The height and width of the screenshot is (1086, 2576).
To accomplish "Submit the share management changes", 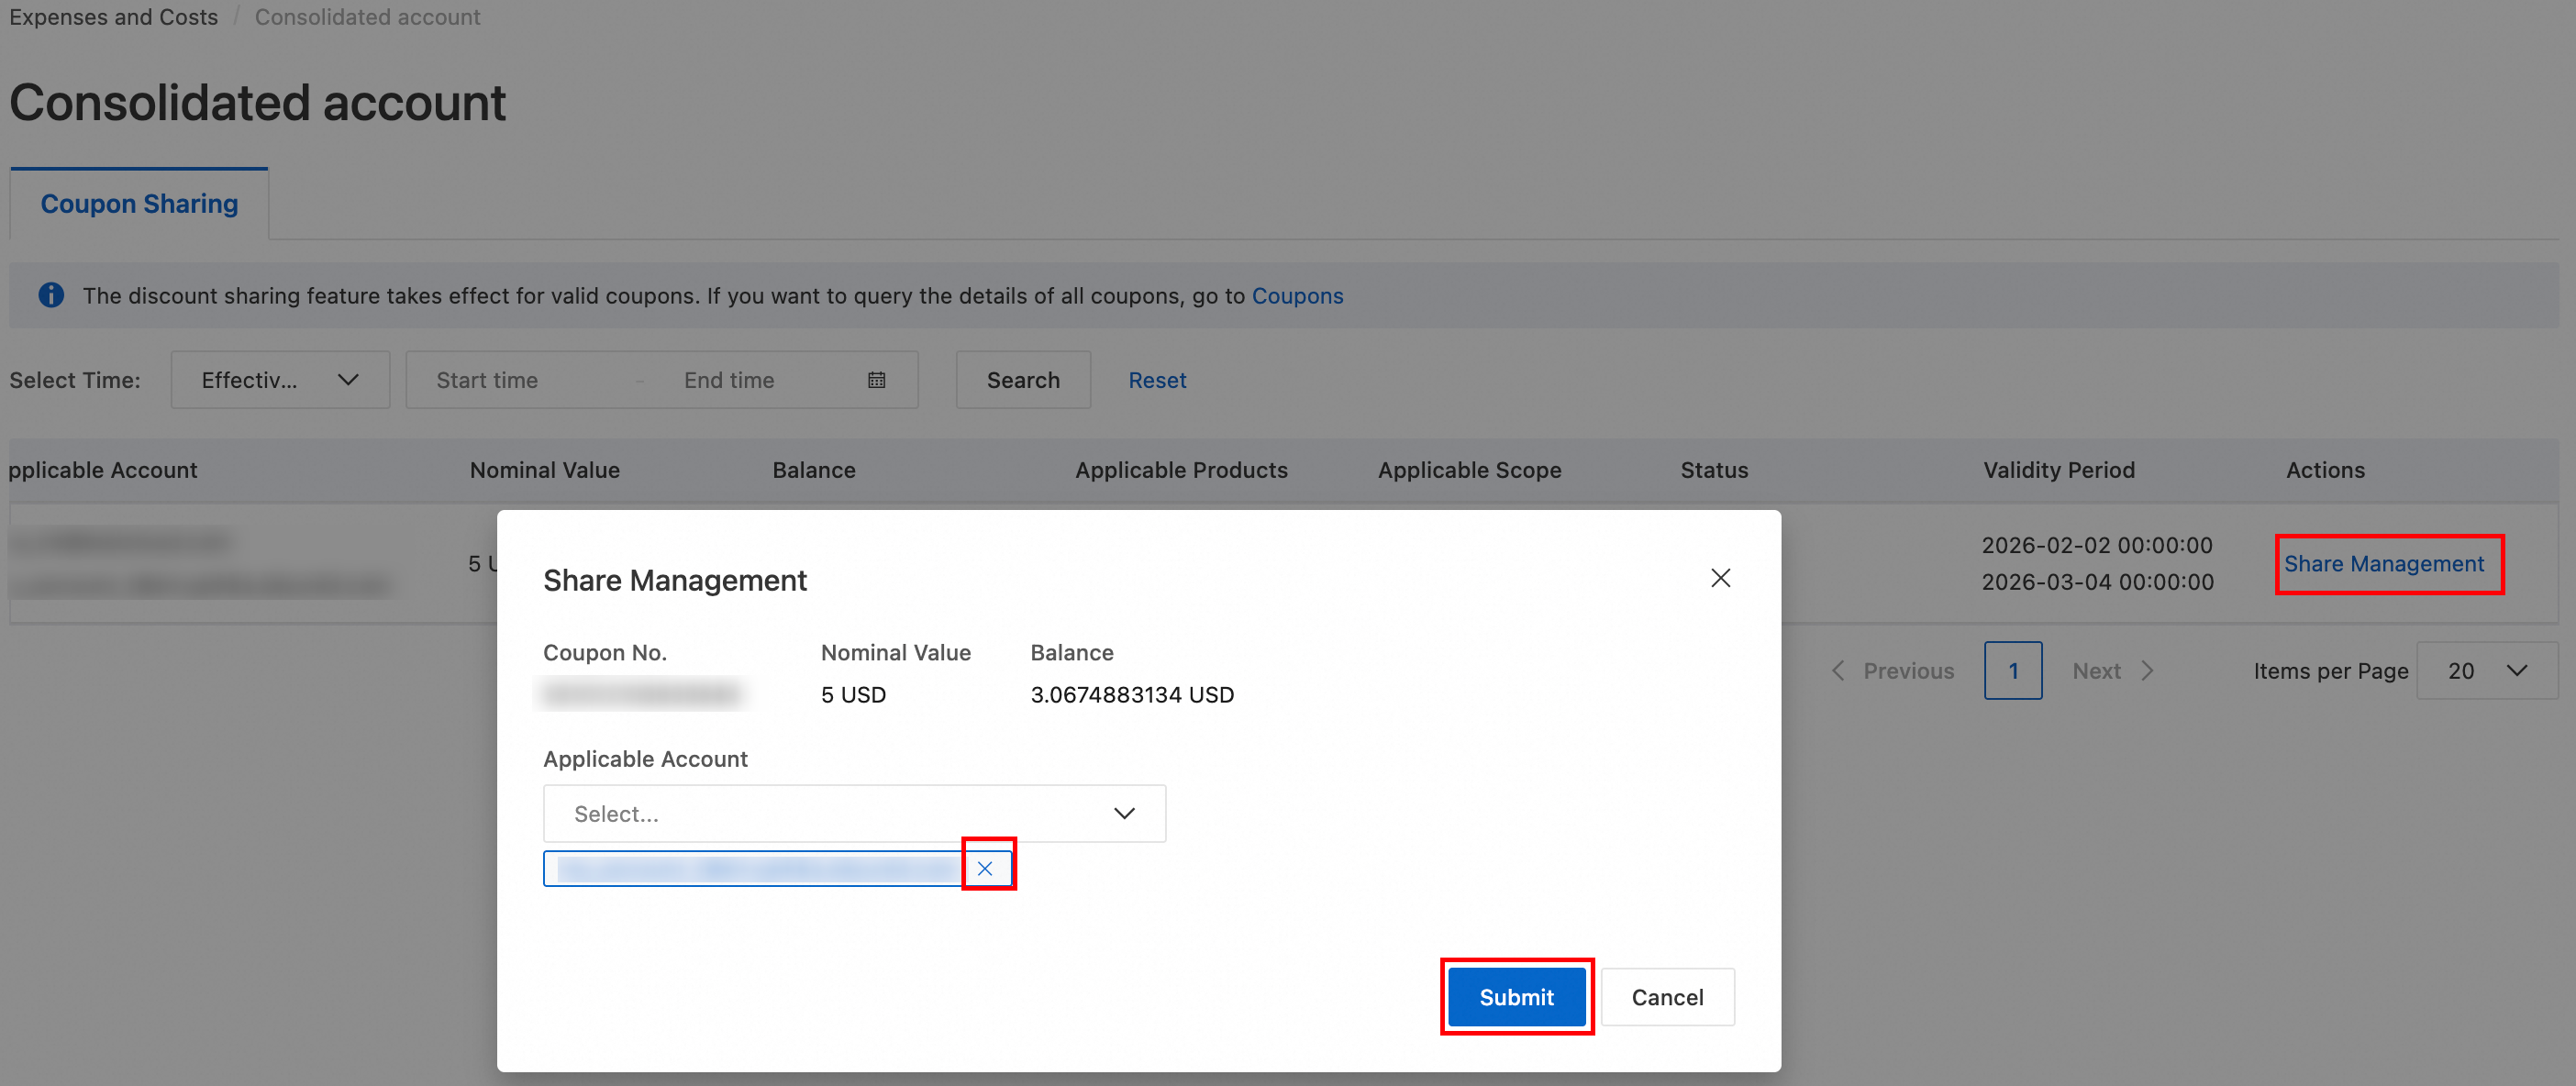I will click(1516, 997).
